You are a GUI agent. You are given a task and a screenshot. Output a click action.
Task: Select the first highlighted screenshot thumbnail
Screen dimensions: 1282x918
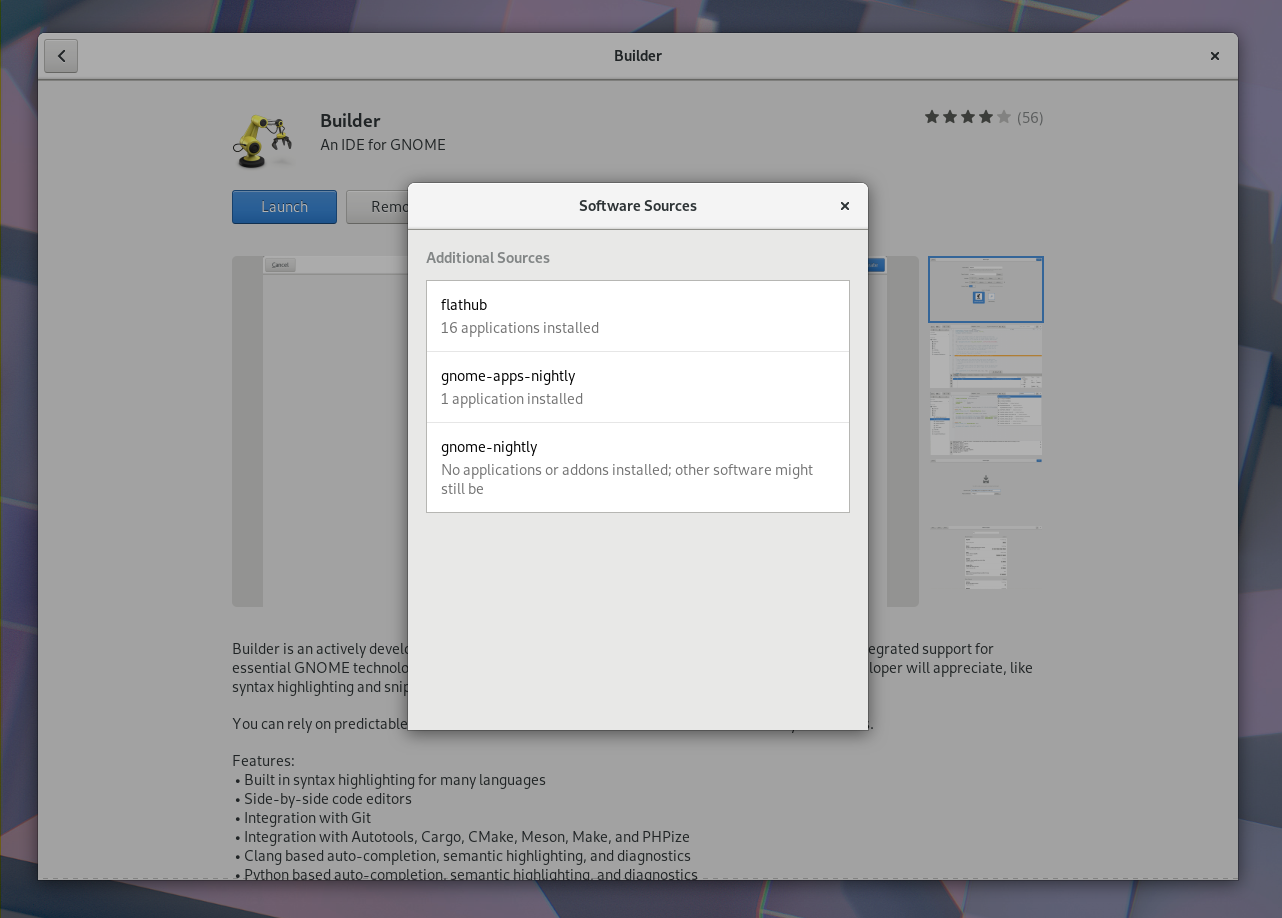pos(986,290)
